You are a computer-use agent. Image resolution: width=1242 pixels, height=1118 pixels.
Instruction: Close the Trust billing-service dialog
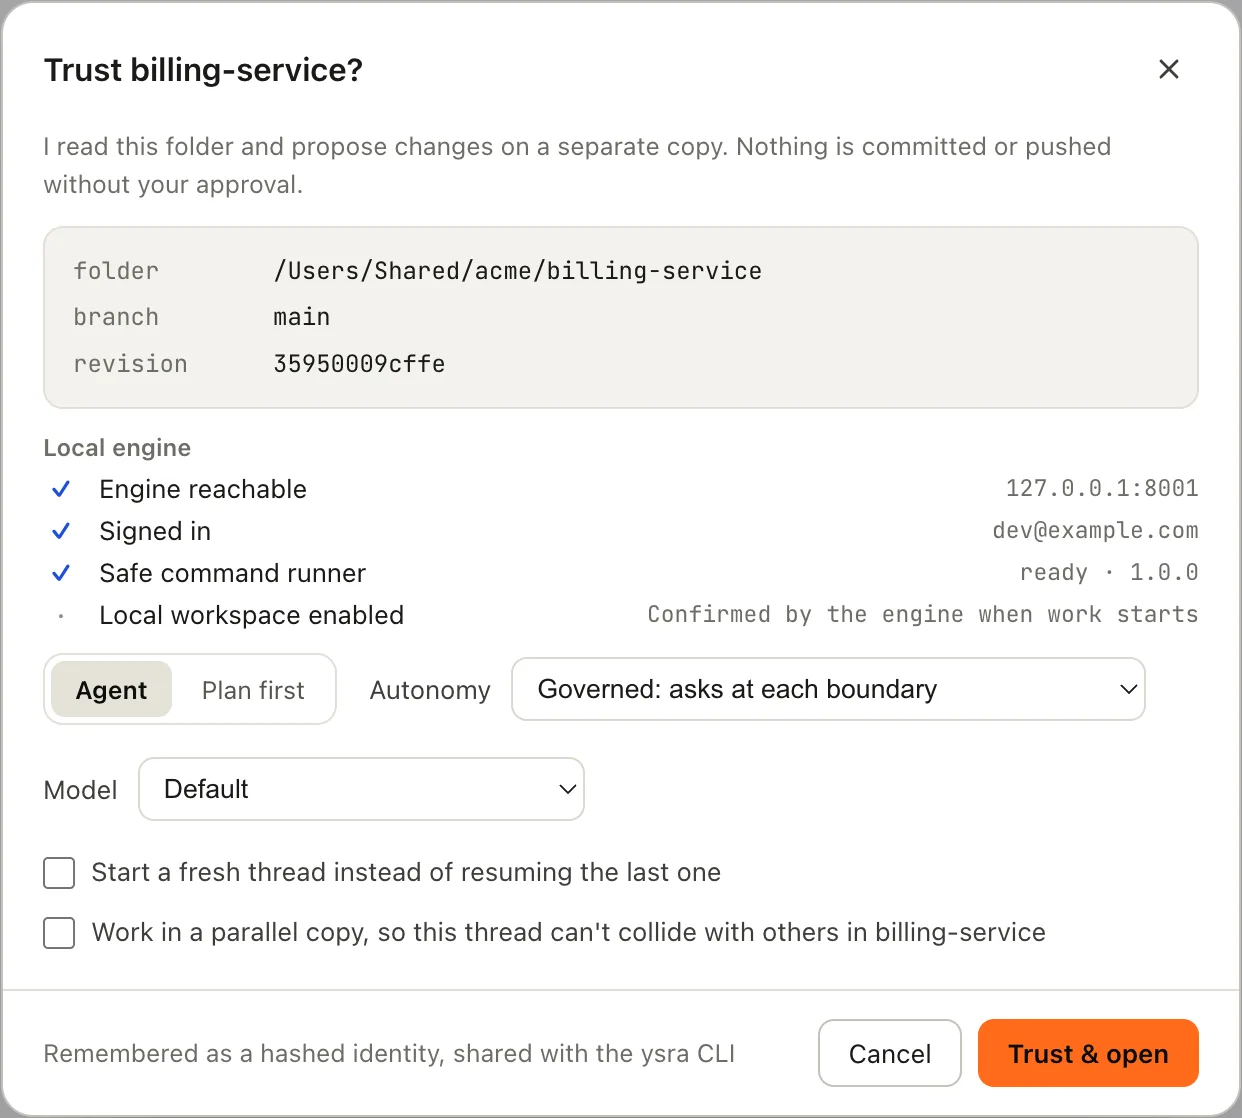tap(1168, 69)
